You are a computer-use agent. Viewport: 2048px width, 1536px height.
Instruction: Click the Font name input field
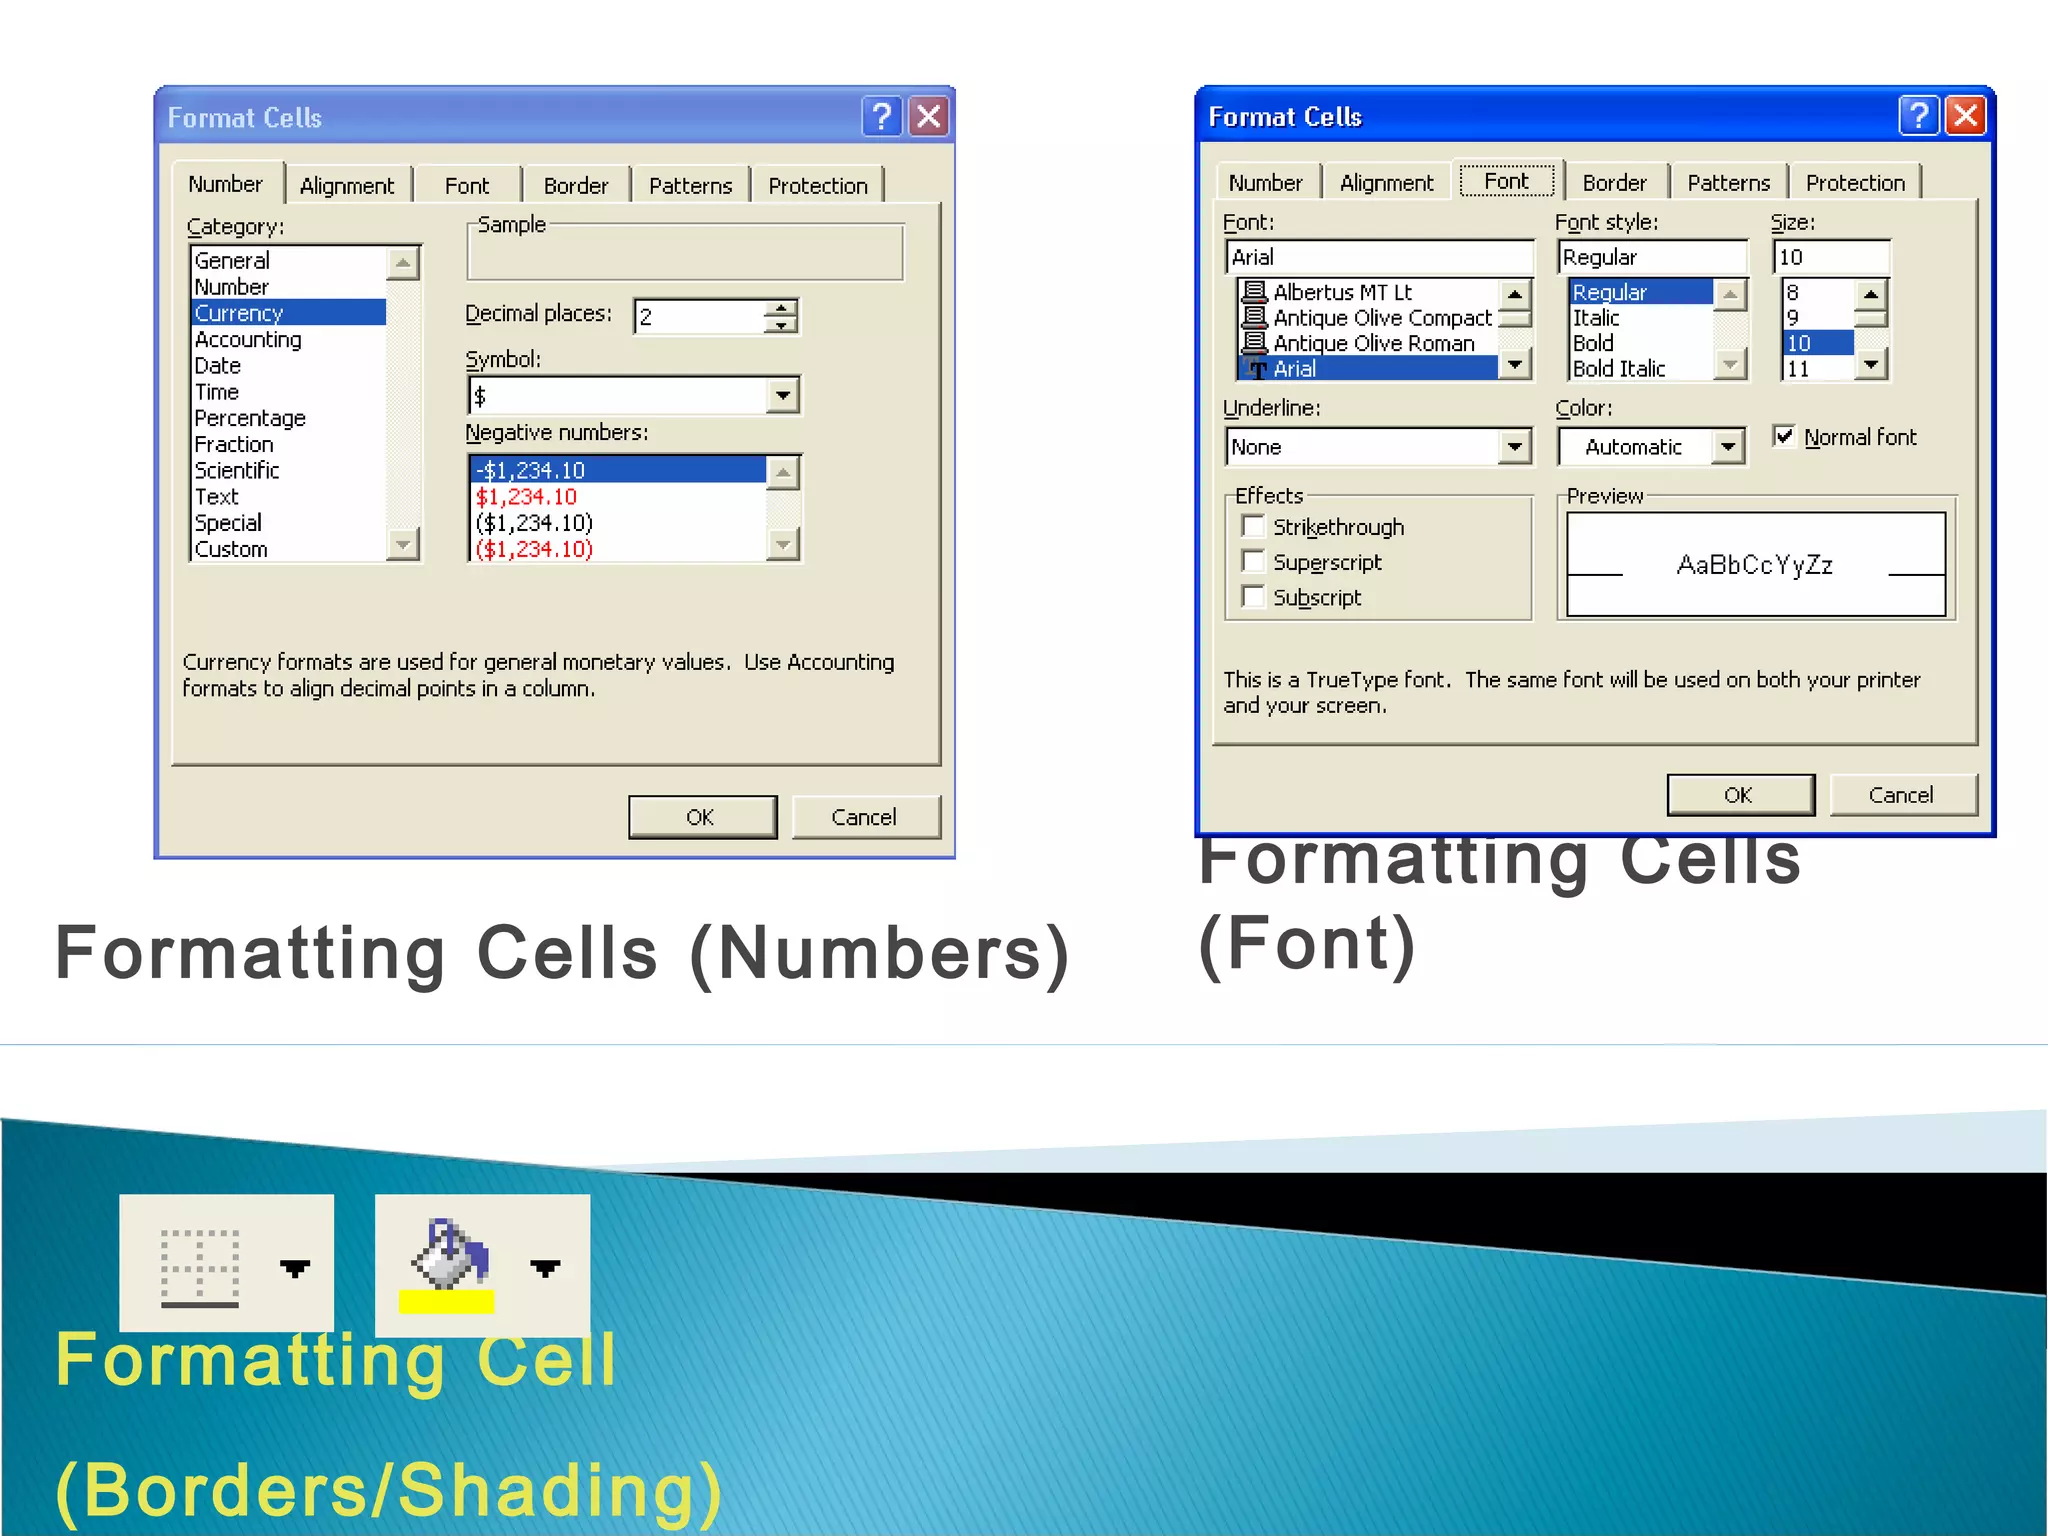click(1380, 257)
